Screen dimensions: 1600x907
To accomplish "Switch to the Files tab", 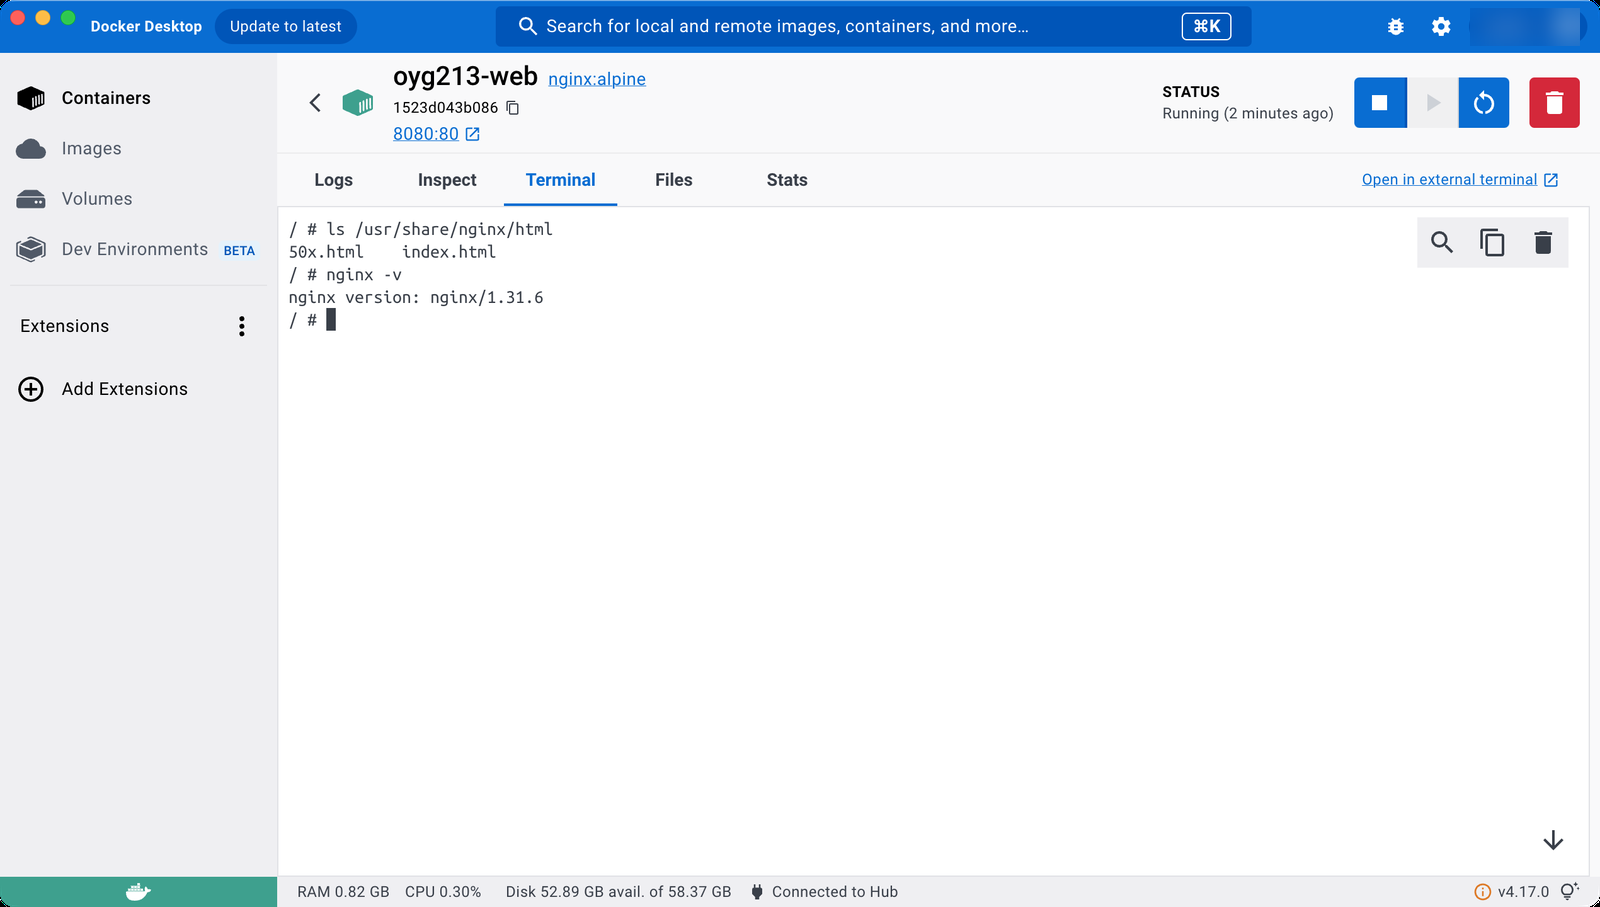I will coord(674,180).
